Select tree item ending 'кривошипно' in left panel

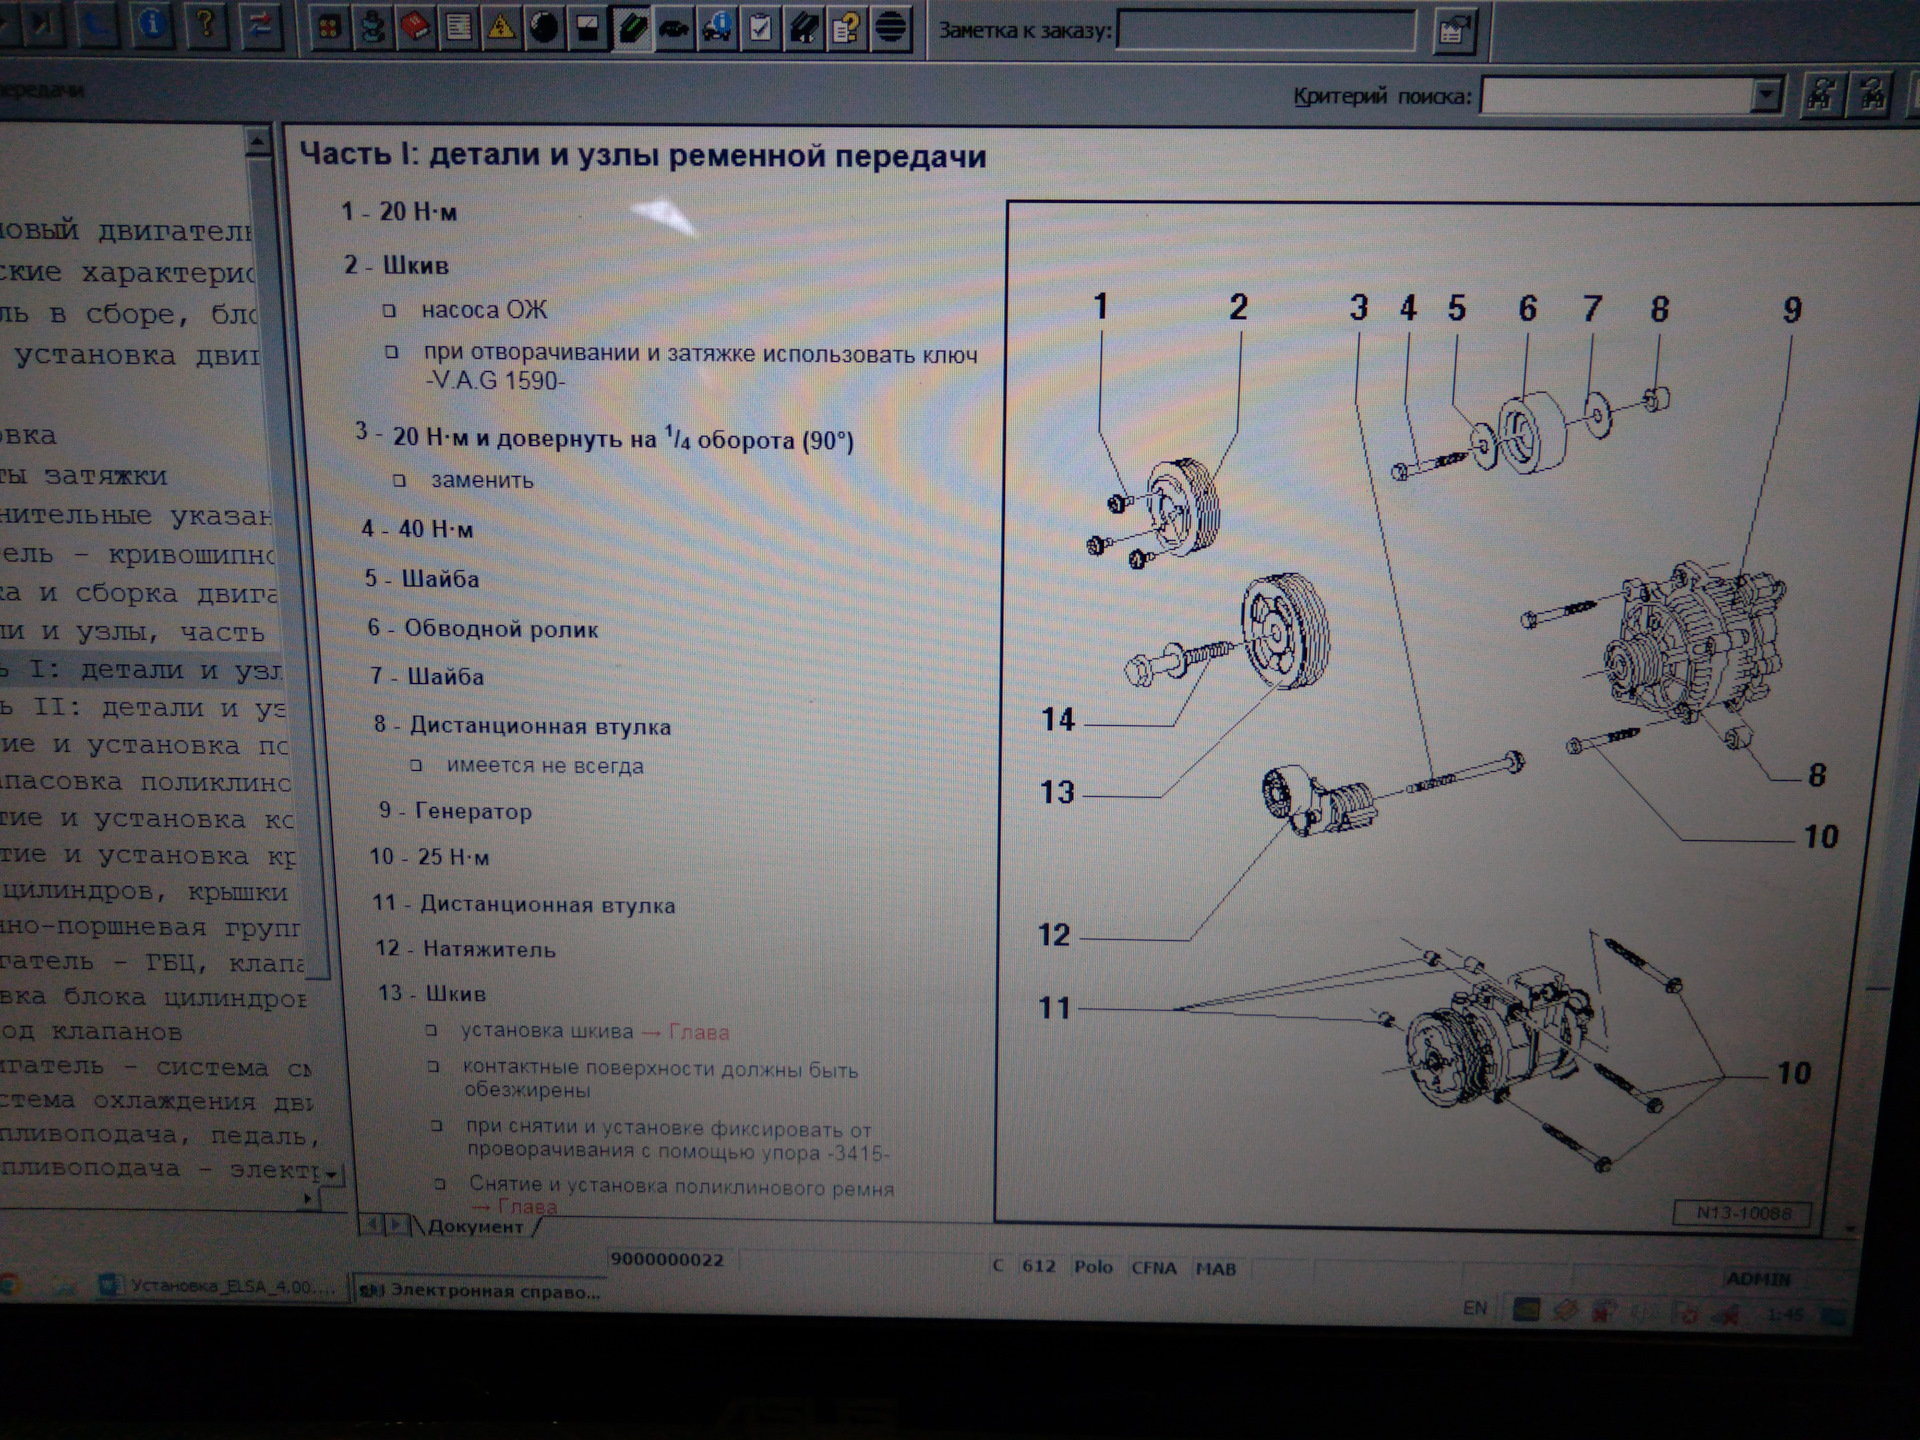coord(140,554)
